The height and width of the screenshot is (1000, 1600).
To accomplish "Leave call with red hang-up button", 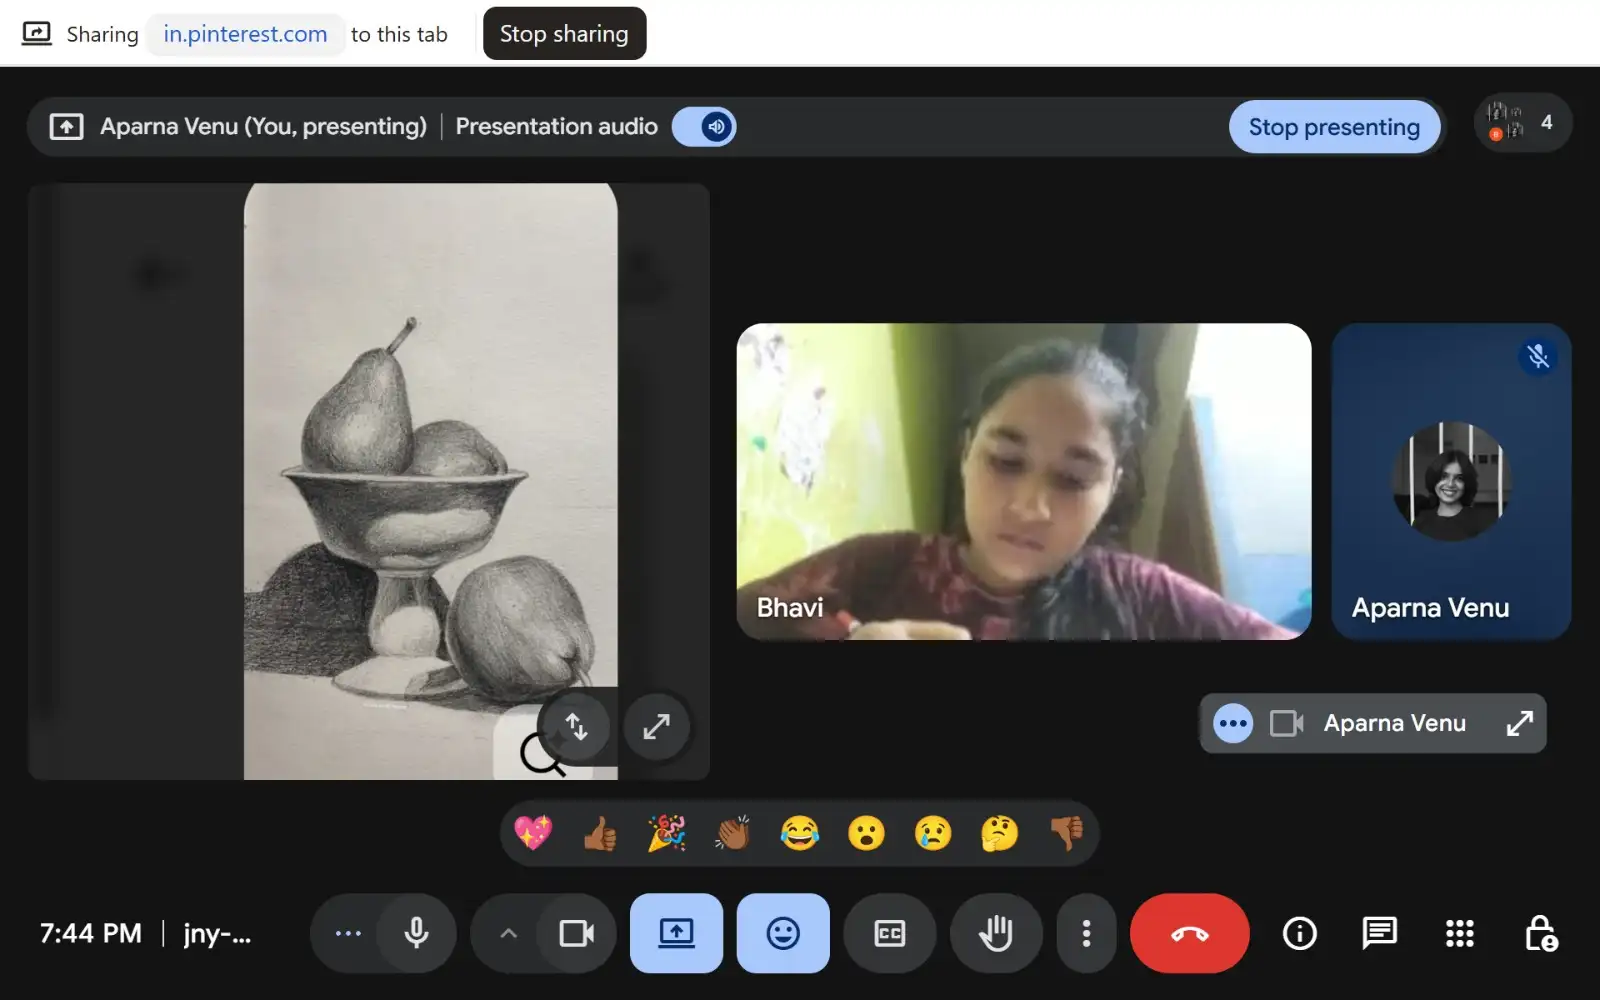I will click(x=1189, y=933).
